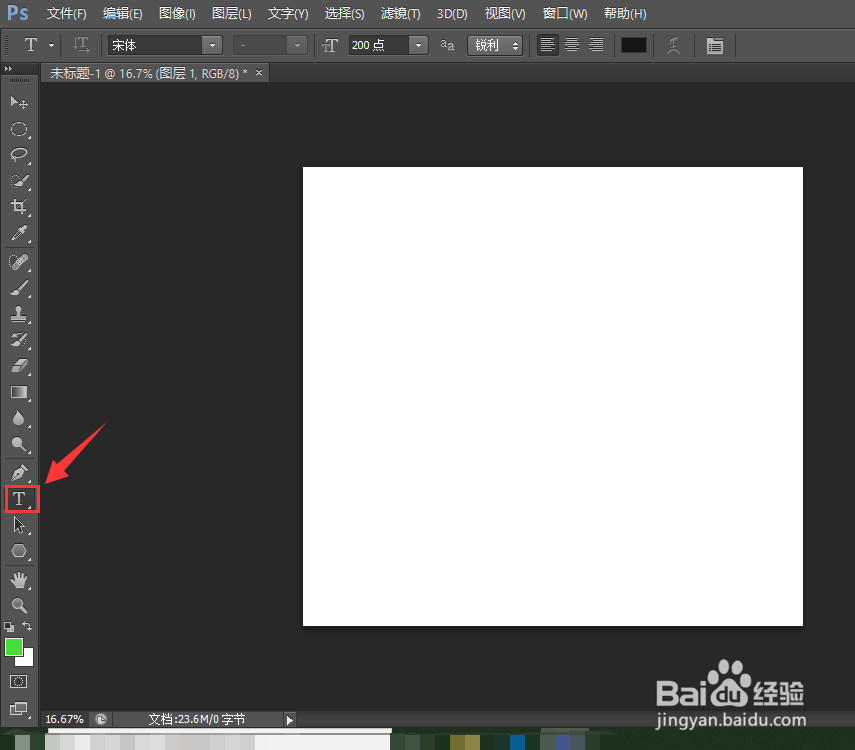Screen dimensions: 855x750
Task: Open the tool preset picker dropdown
Action: (x=51, y=45)
